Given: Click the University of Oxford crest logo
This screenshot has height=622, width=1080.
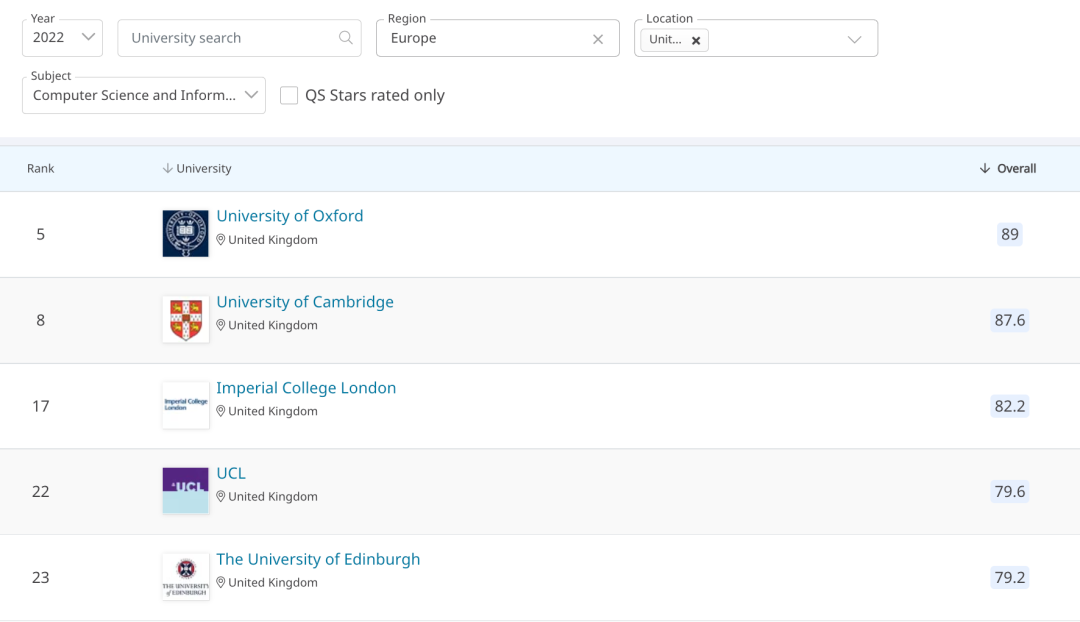Looking at the screenshot, I should (x=186, y=234).
